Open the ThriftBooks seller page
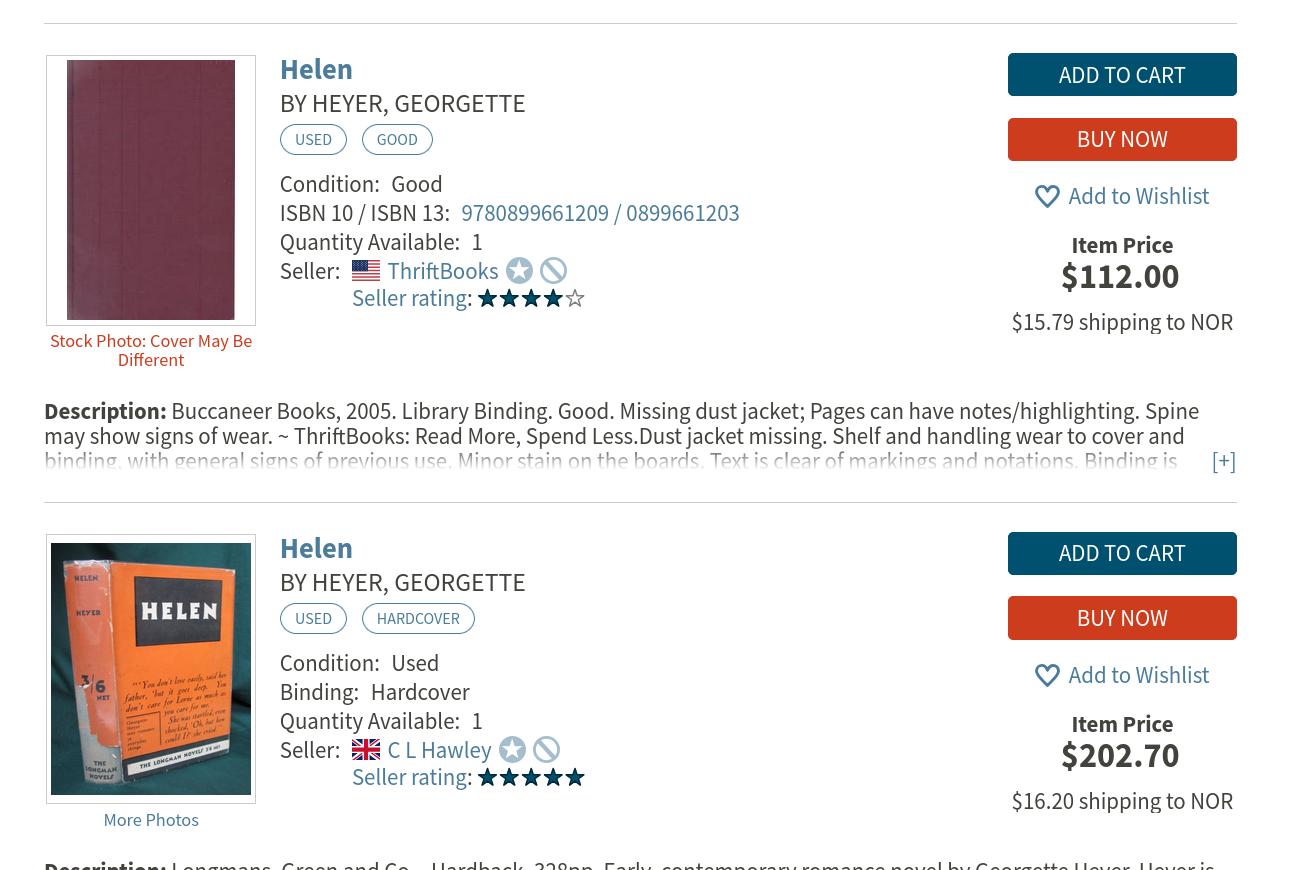This screenshot has height=870, width=1313. coord(442,271)
